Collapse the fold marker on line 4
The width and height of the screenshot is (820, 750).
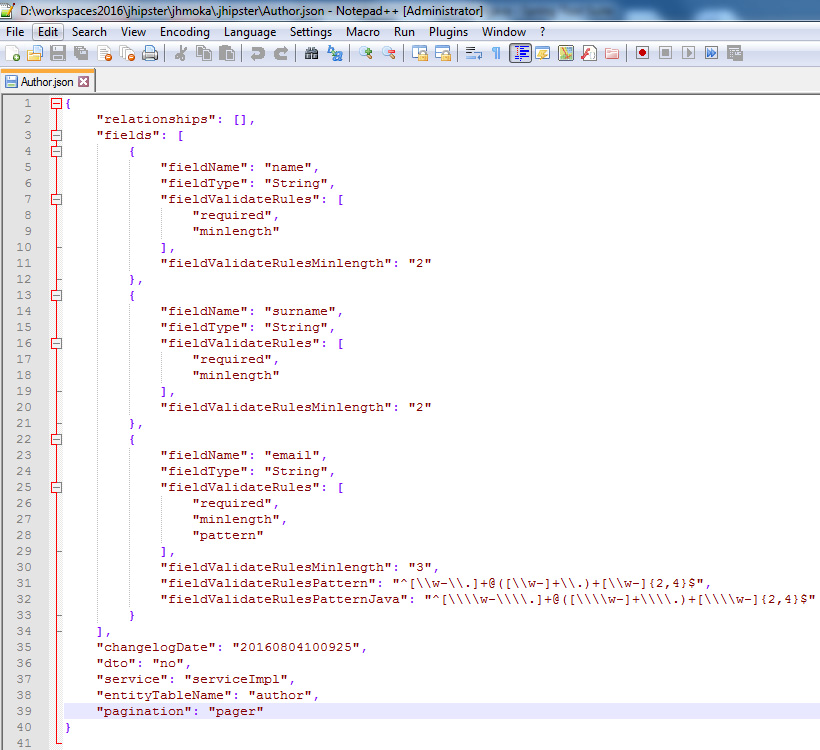point(56,152)
